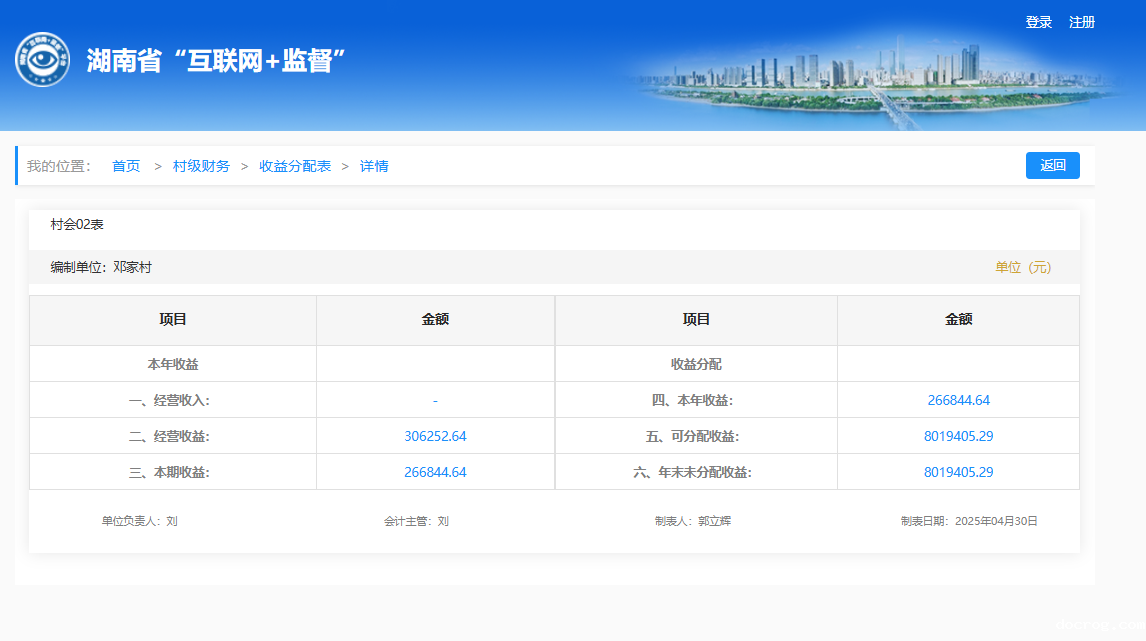Click the 可分配收益 amount value
1146x641 pixels.
(958, 436)
